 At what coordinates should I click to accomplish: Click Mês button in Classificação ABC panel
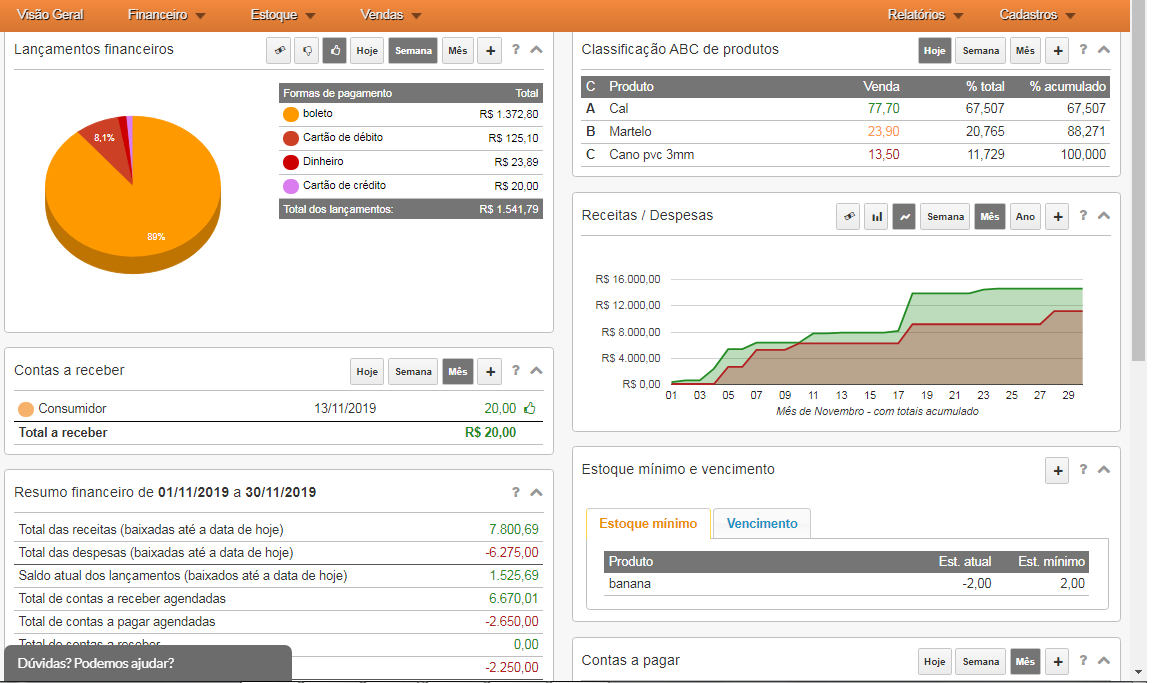pos(1024,50)
